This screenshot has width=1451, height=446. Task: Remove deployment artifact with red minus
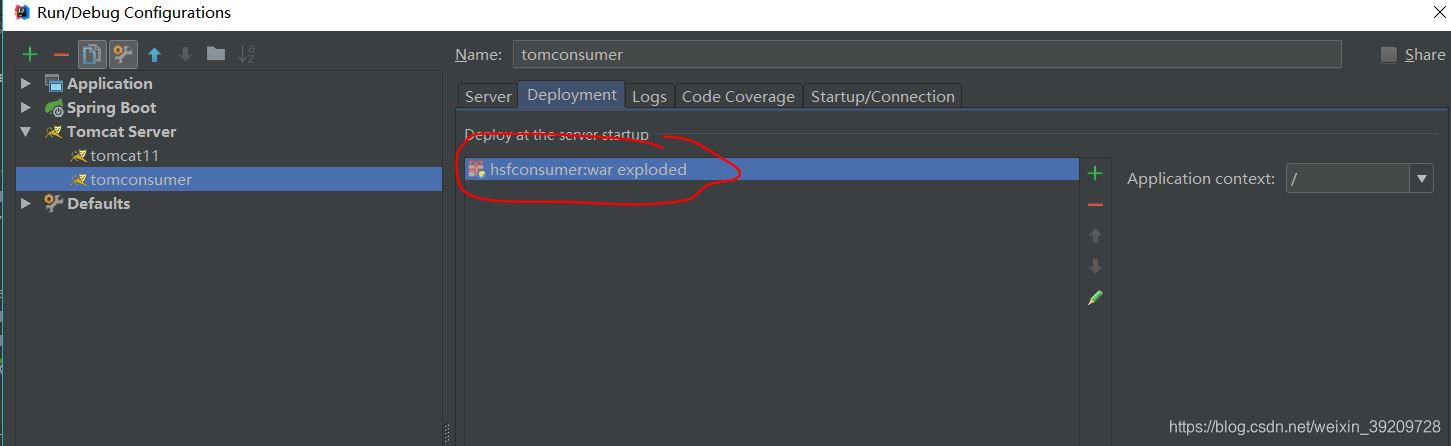coord(1095,205)
